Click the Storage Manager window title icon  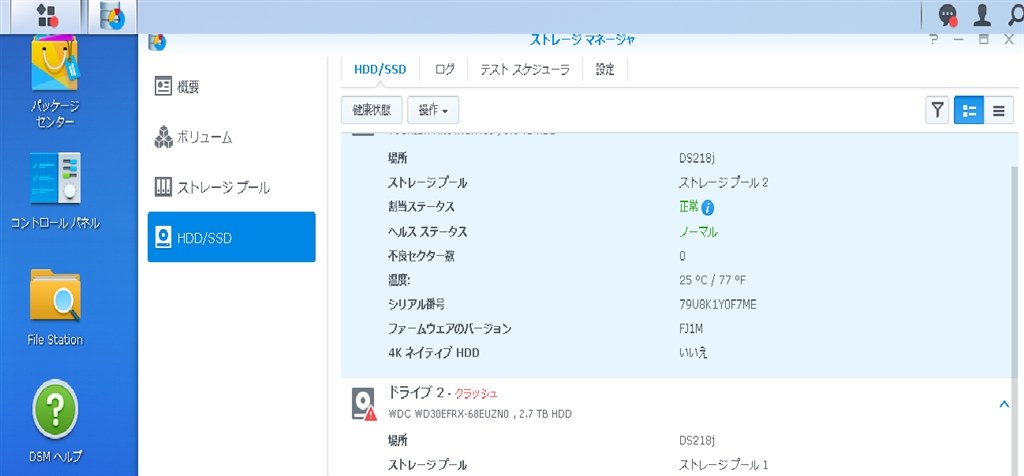[x=157, y=42]
